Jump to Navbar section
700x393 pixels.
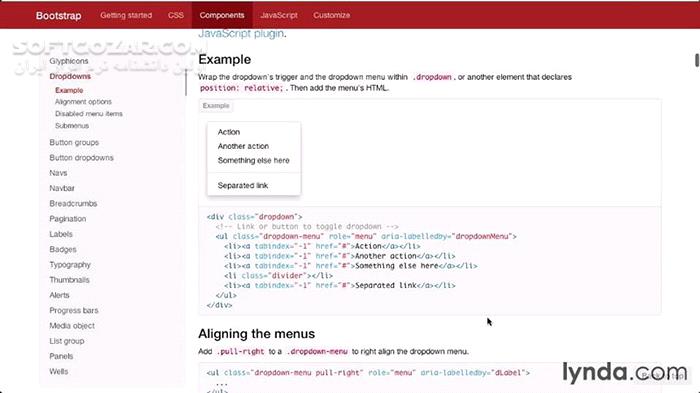[x=62, y=188]
